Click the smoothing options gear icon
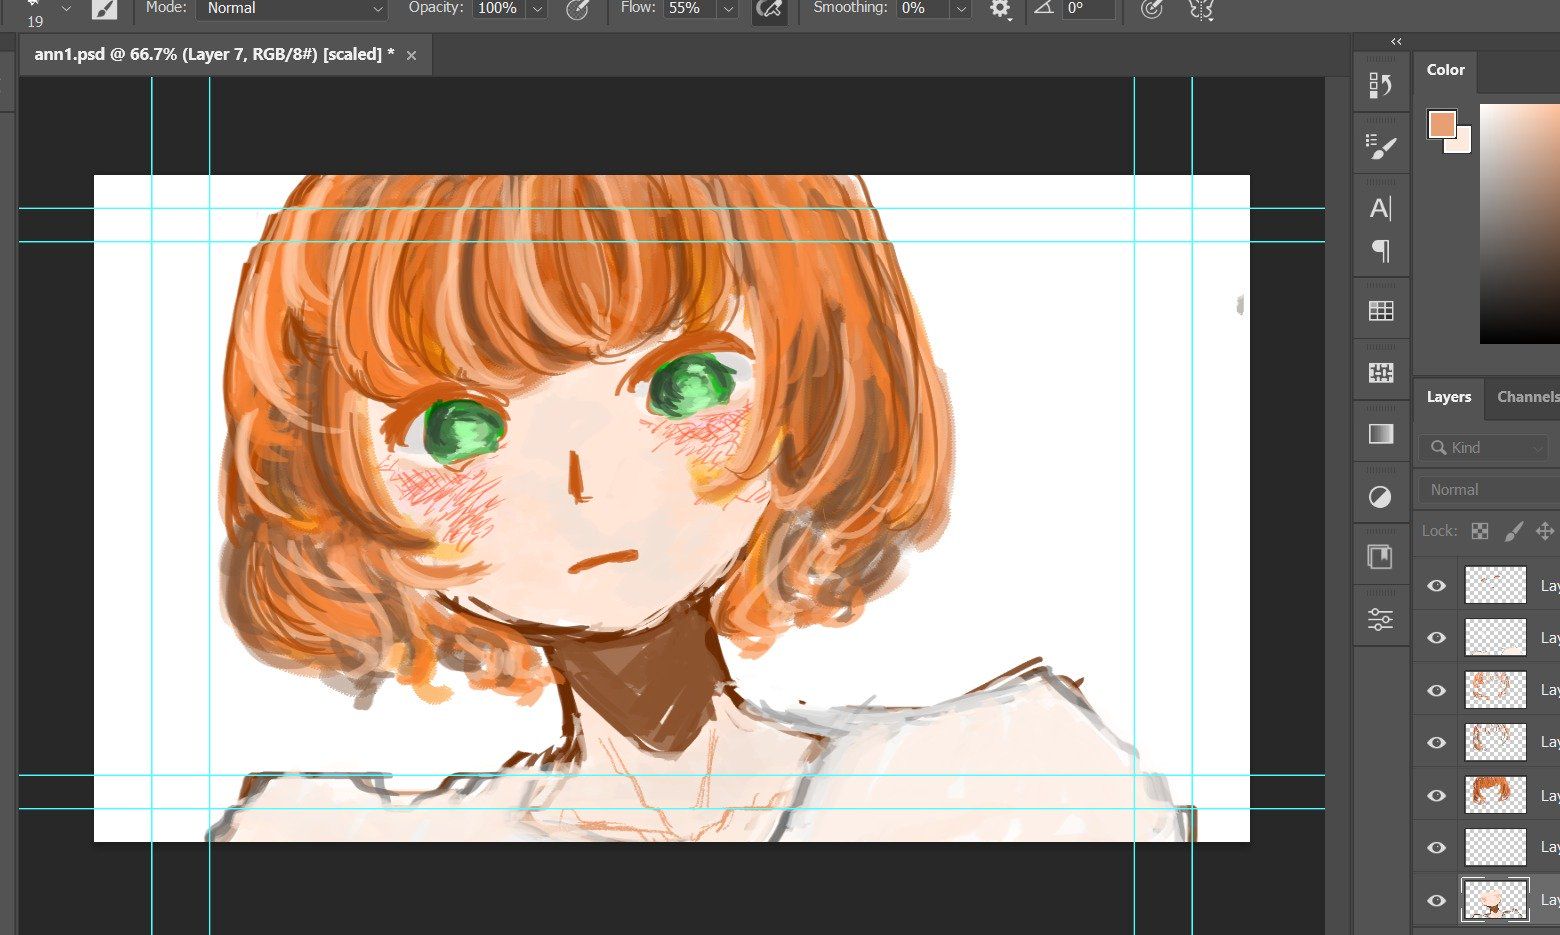Image resolution: width=1560 pixels, height=935 pixels. pos(999,9)
